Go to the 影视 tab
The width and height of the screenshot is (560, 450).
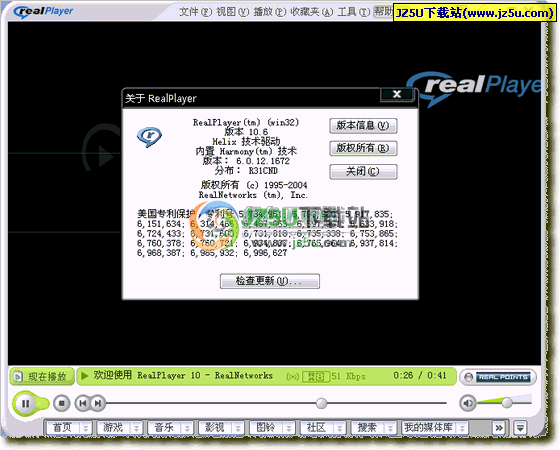215,427
